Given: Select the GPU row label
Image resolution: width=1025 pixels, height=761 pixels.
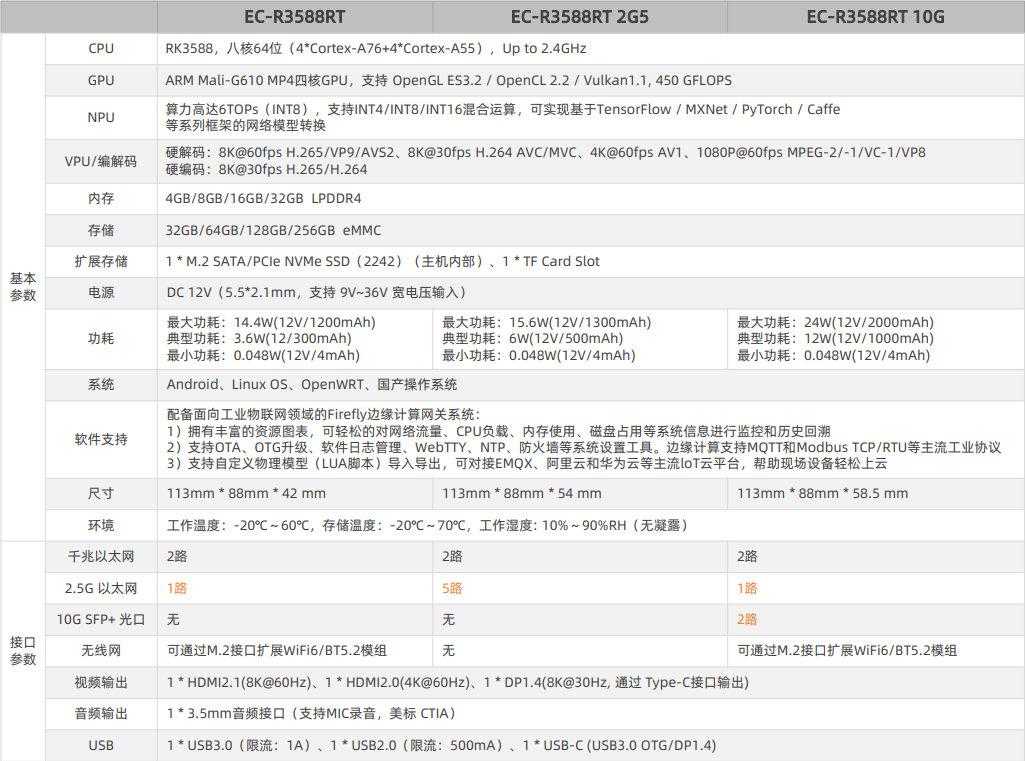Looking at the screenshot, I should (x=100, y=80).
